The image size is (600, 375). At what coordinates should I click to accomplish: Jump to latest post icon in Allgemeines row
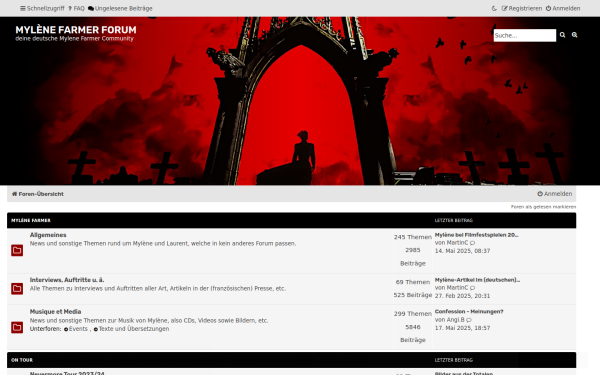[x=473, y=243]
